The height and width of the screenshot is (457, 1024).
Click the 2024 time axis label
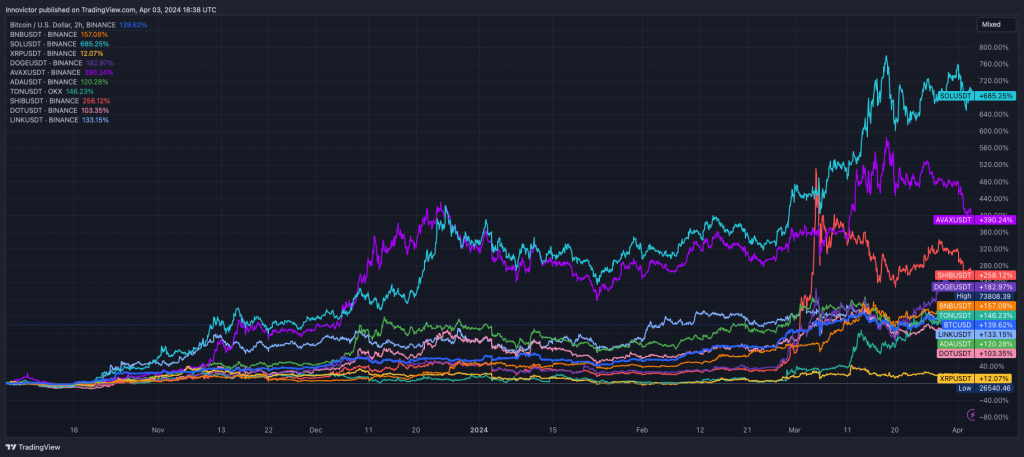pyautogui.click(x=479, y=430)
